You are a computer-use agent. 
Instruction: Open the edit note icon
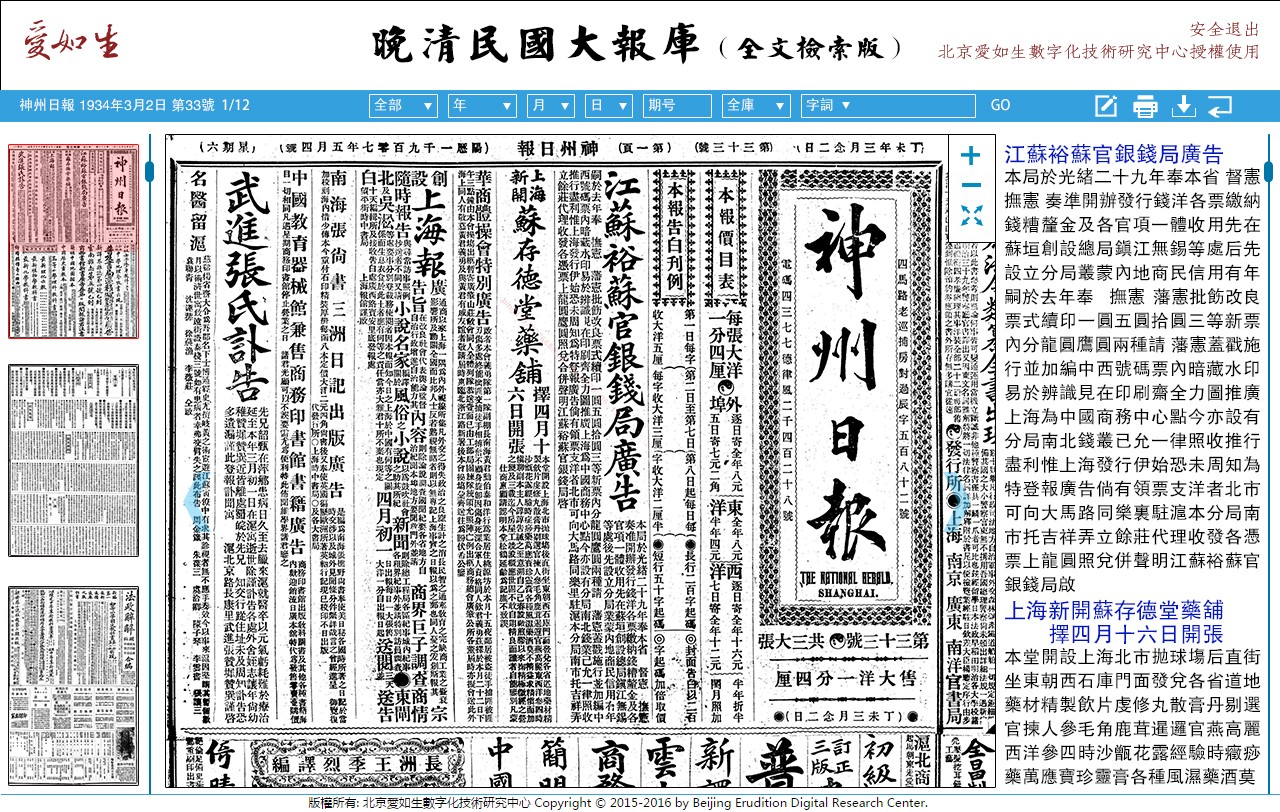[x=1105, y=106]
